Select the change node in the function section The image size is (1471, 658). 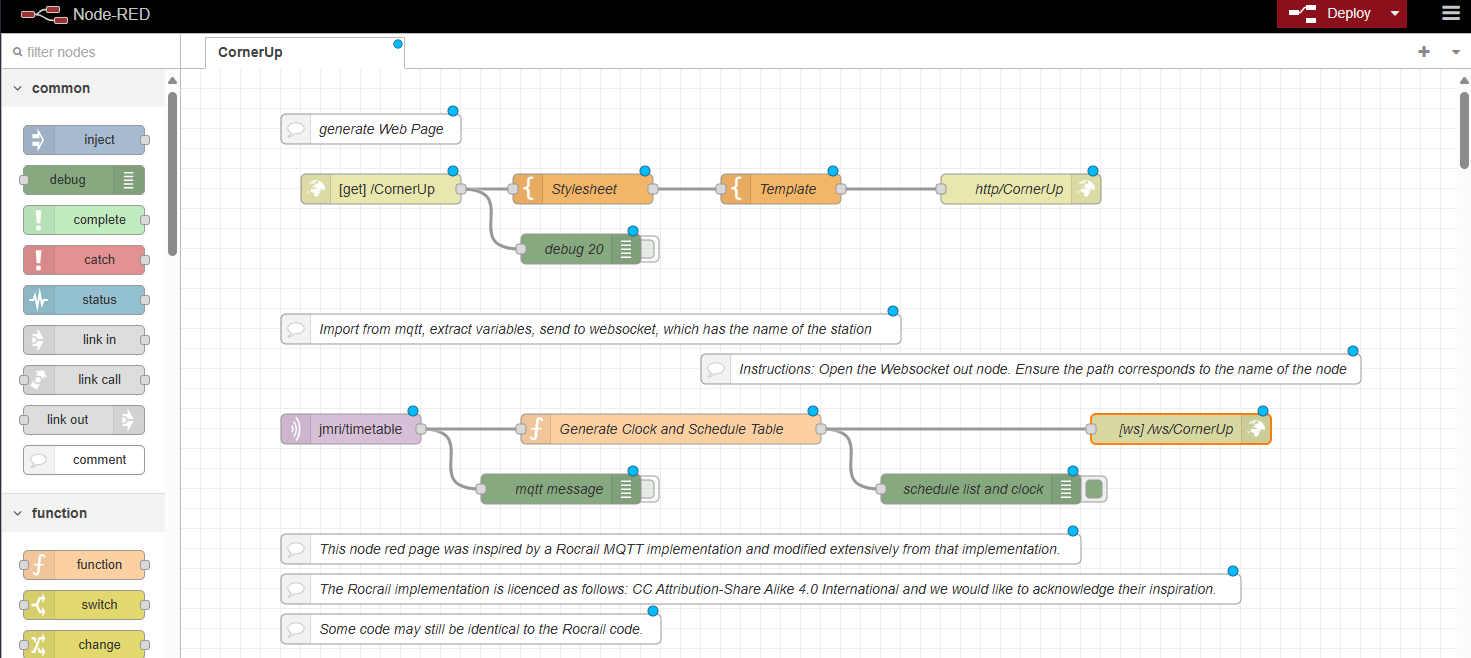pos(85,645)
